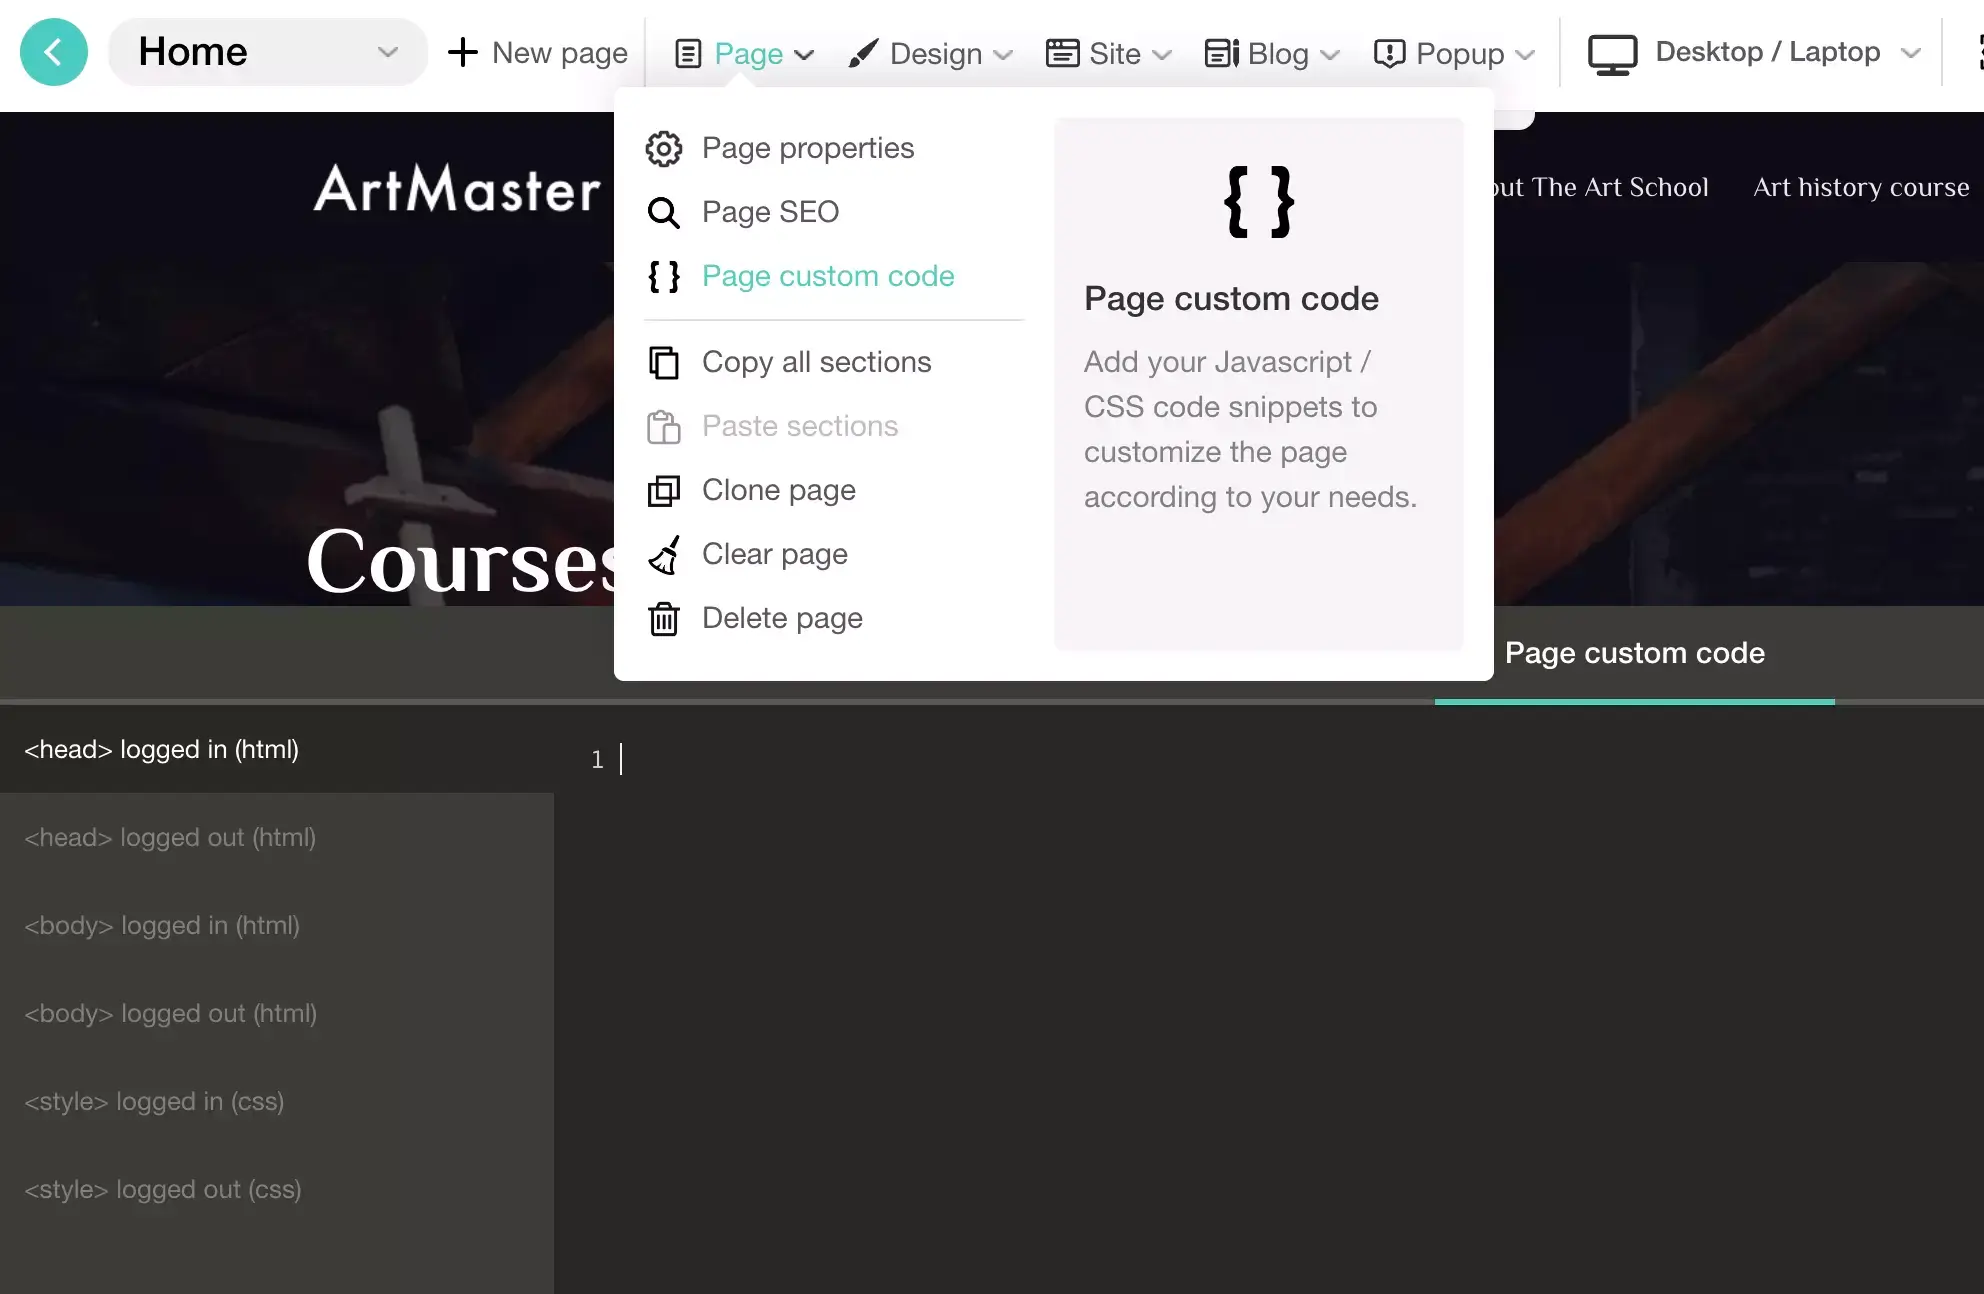Click line number 1 in editor gutter
This screenshot has width=1984, height=1294.
tap(597, 760)
